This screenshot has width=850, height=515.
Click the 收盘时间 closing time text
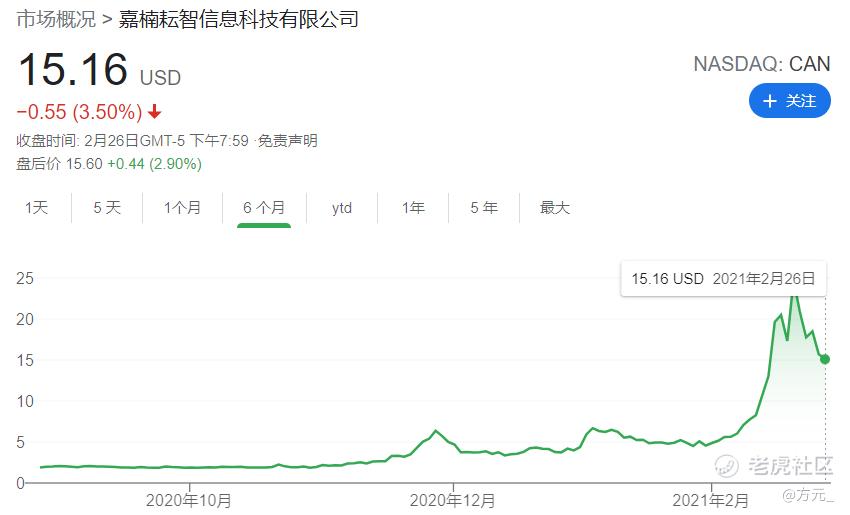coord(132,141)
